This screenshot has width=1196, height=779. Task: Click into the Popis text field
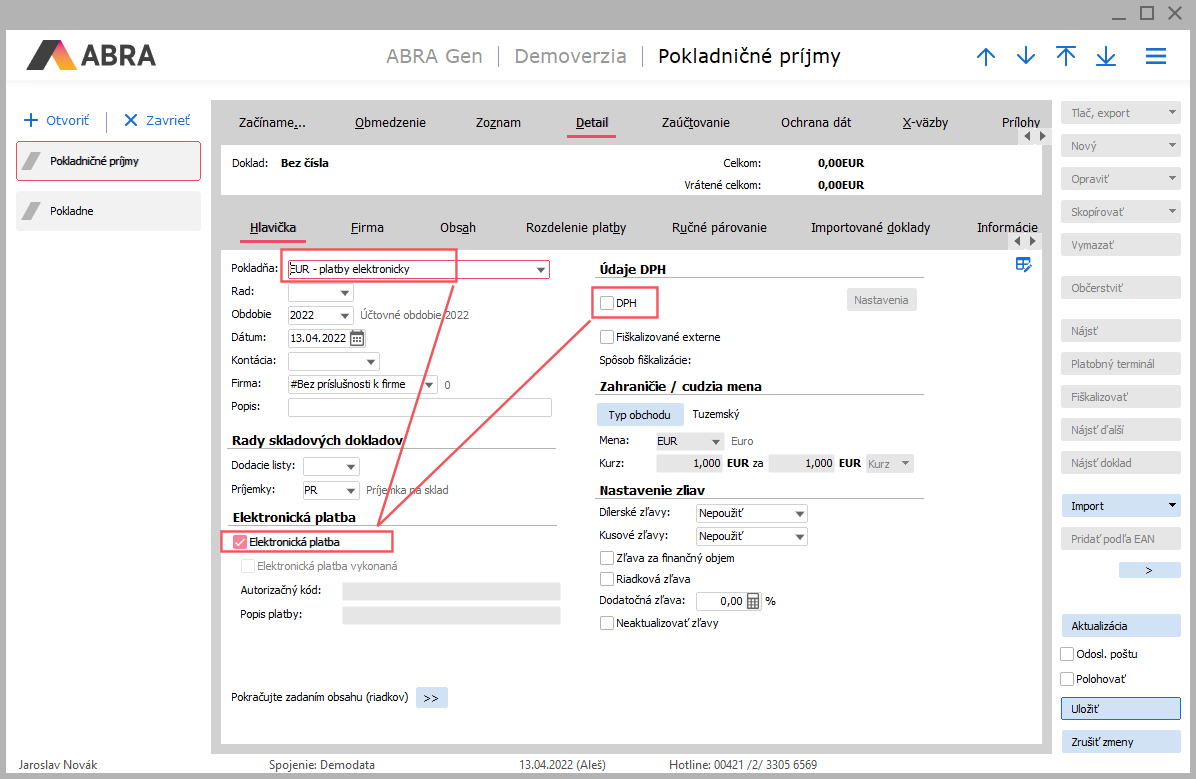click(419, 407)
